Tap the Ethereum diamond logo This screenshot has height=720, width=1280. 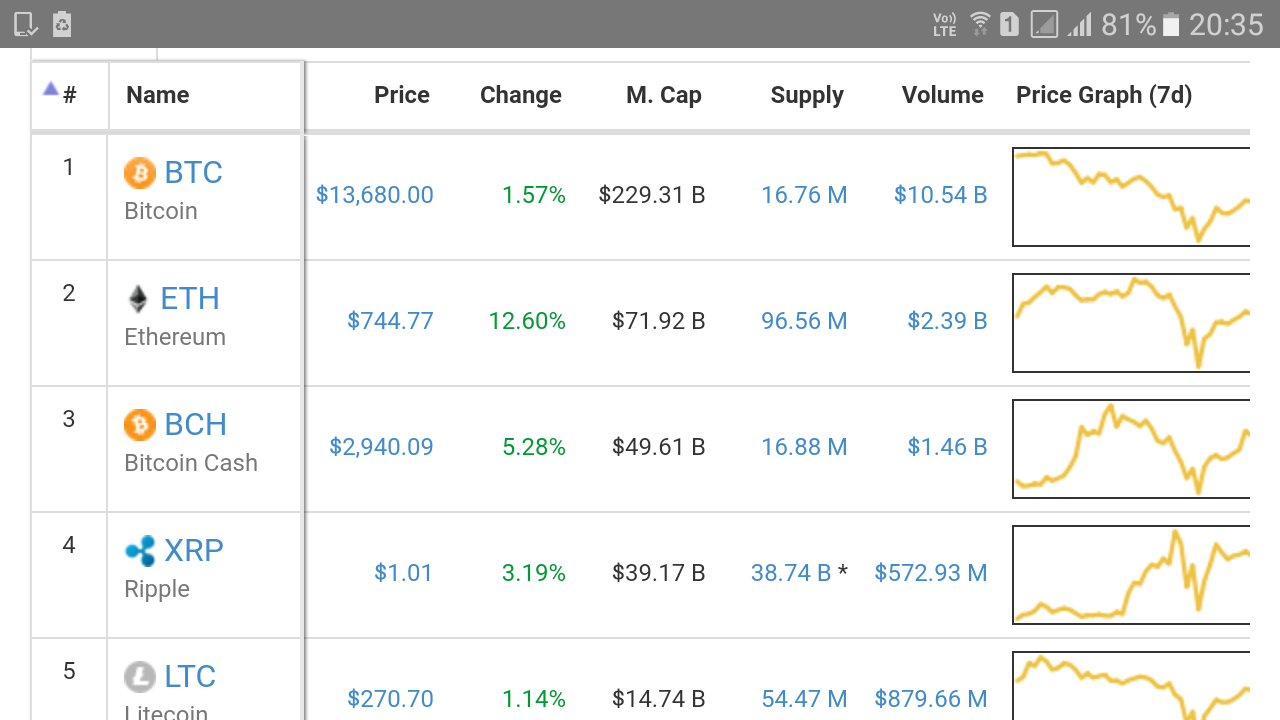[138, 299]
